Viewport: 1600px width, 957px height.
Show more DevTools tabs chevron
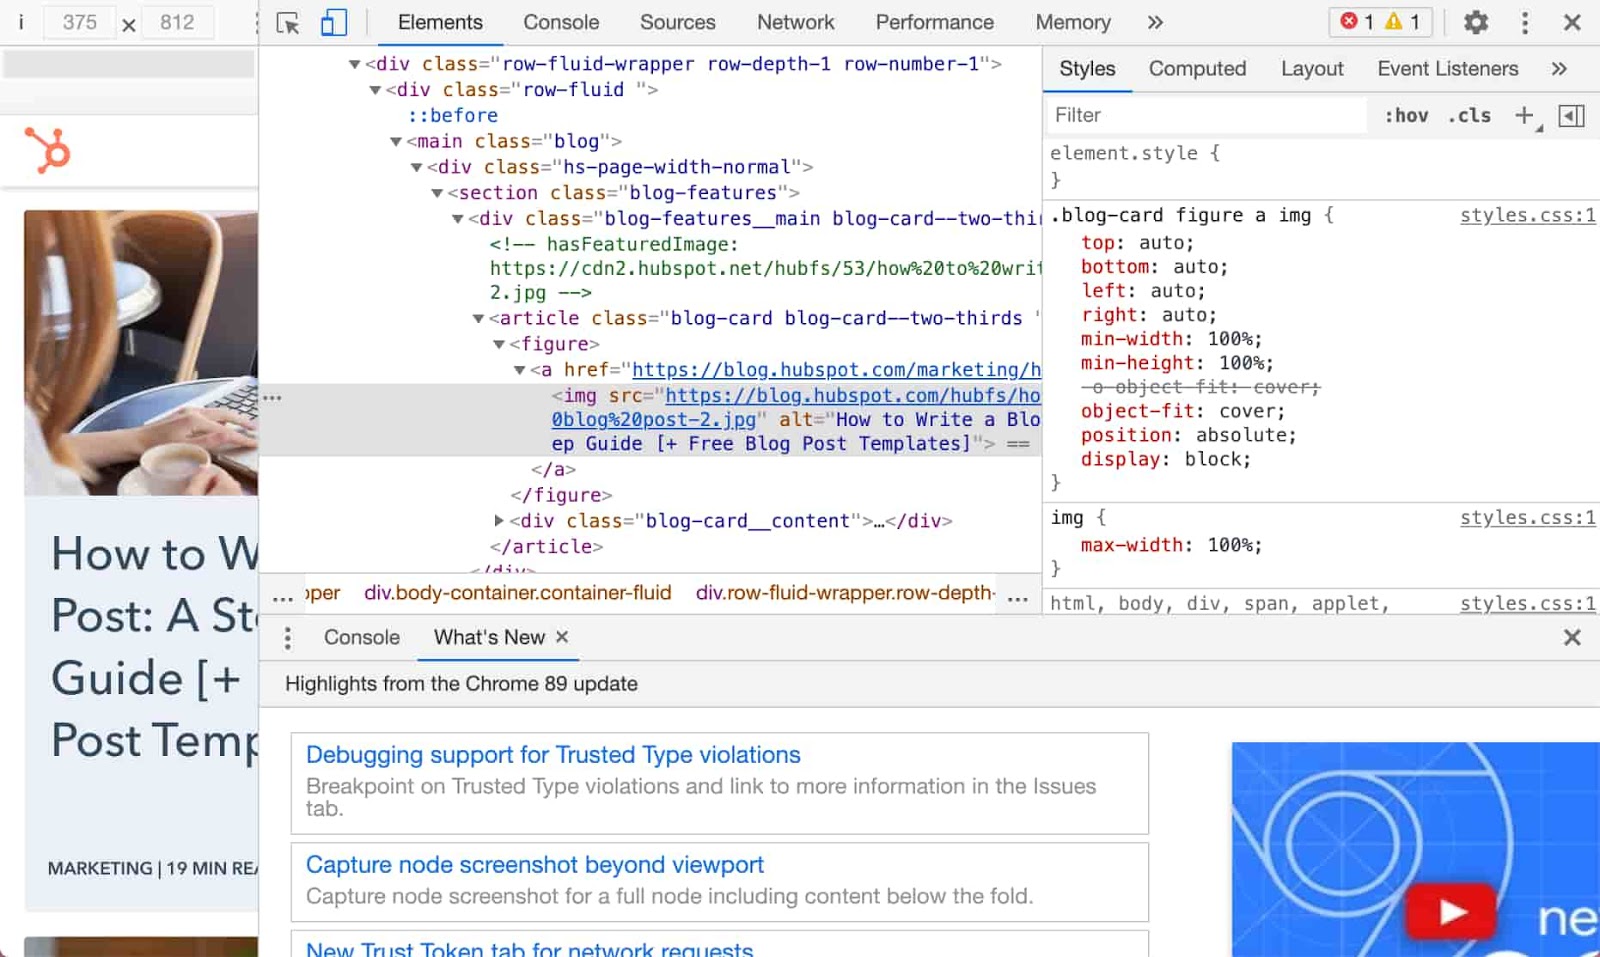(1155, 22)
